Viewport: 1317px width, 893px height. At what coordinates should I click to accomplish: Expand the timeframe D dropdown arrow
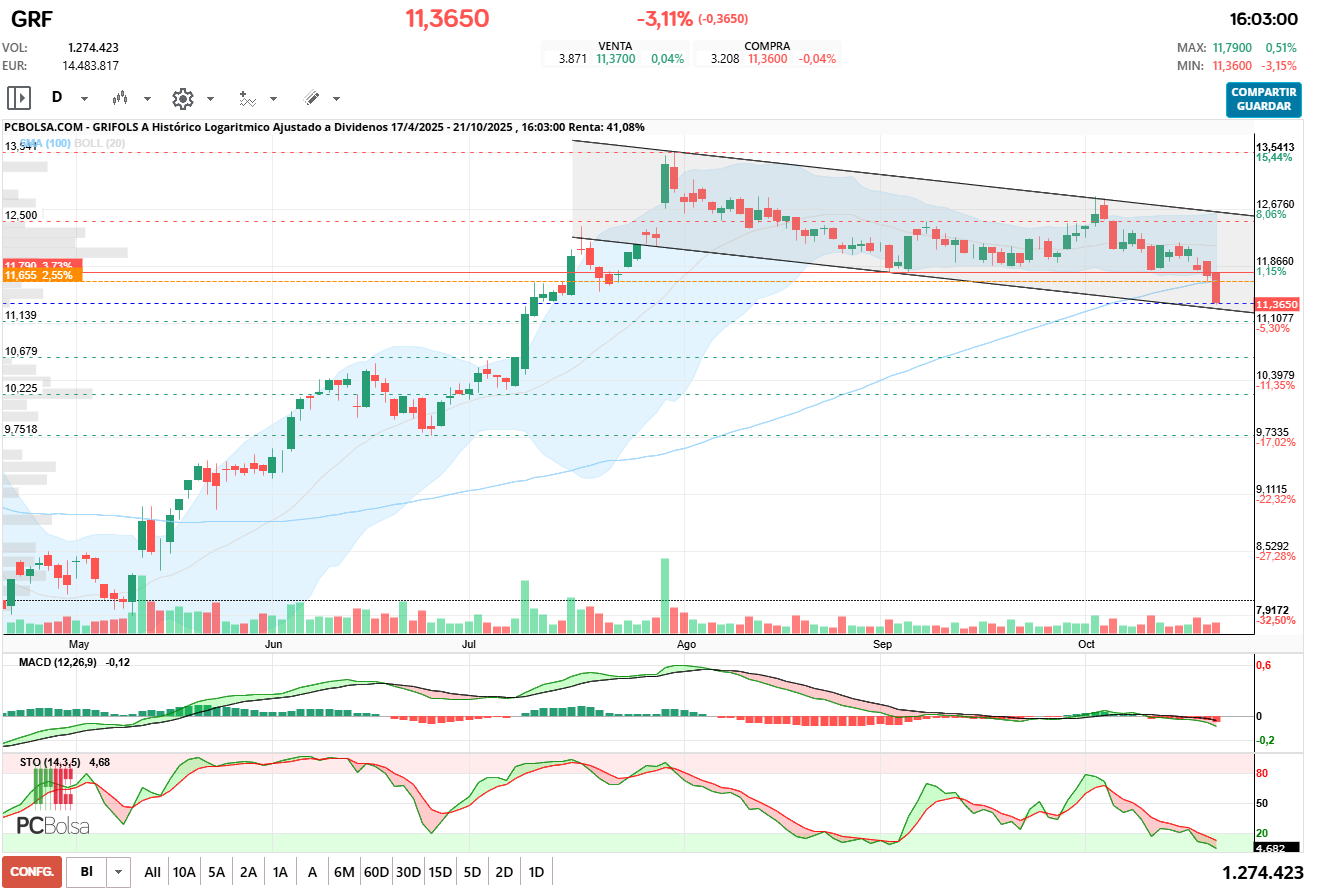(x=84, y=99)
